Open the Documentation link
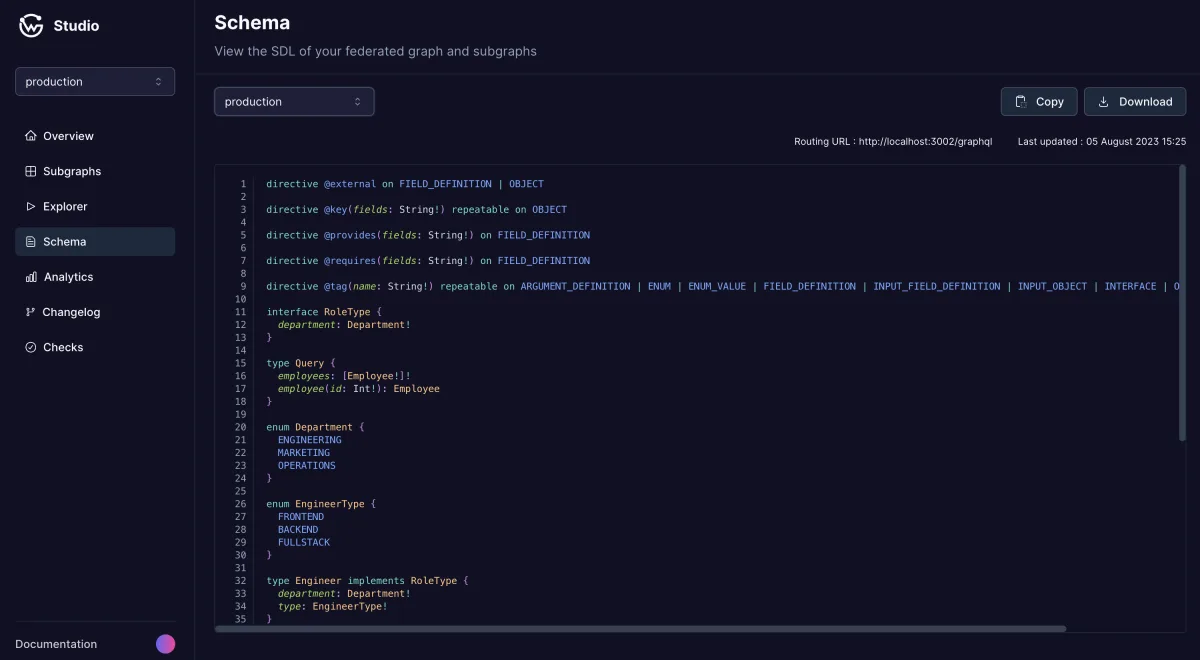1200x660 pixels. 56,644
